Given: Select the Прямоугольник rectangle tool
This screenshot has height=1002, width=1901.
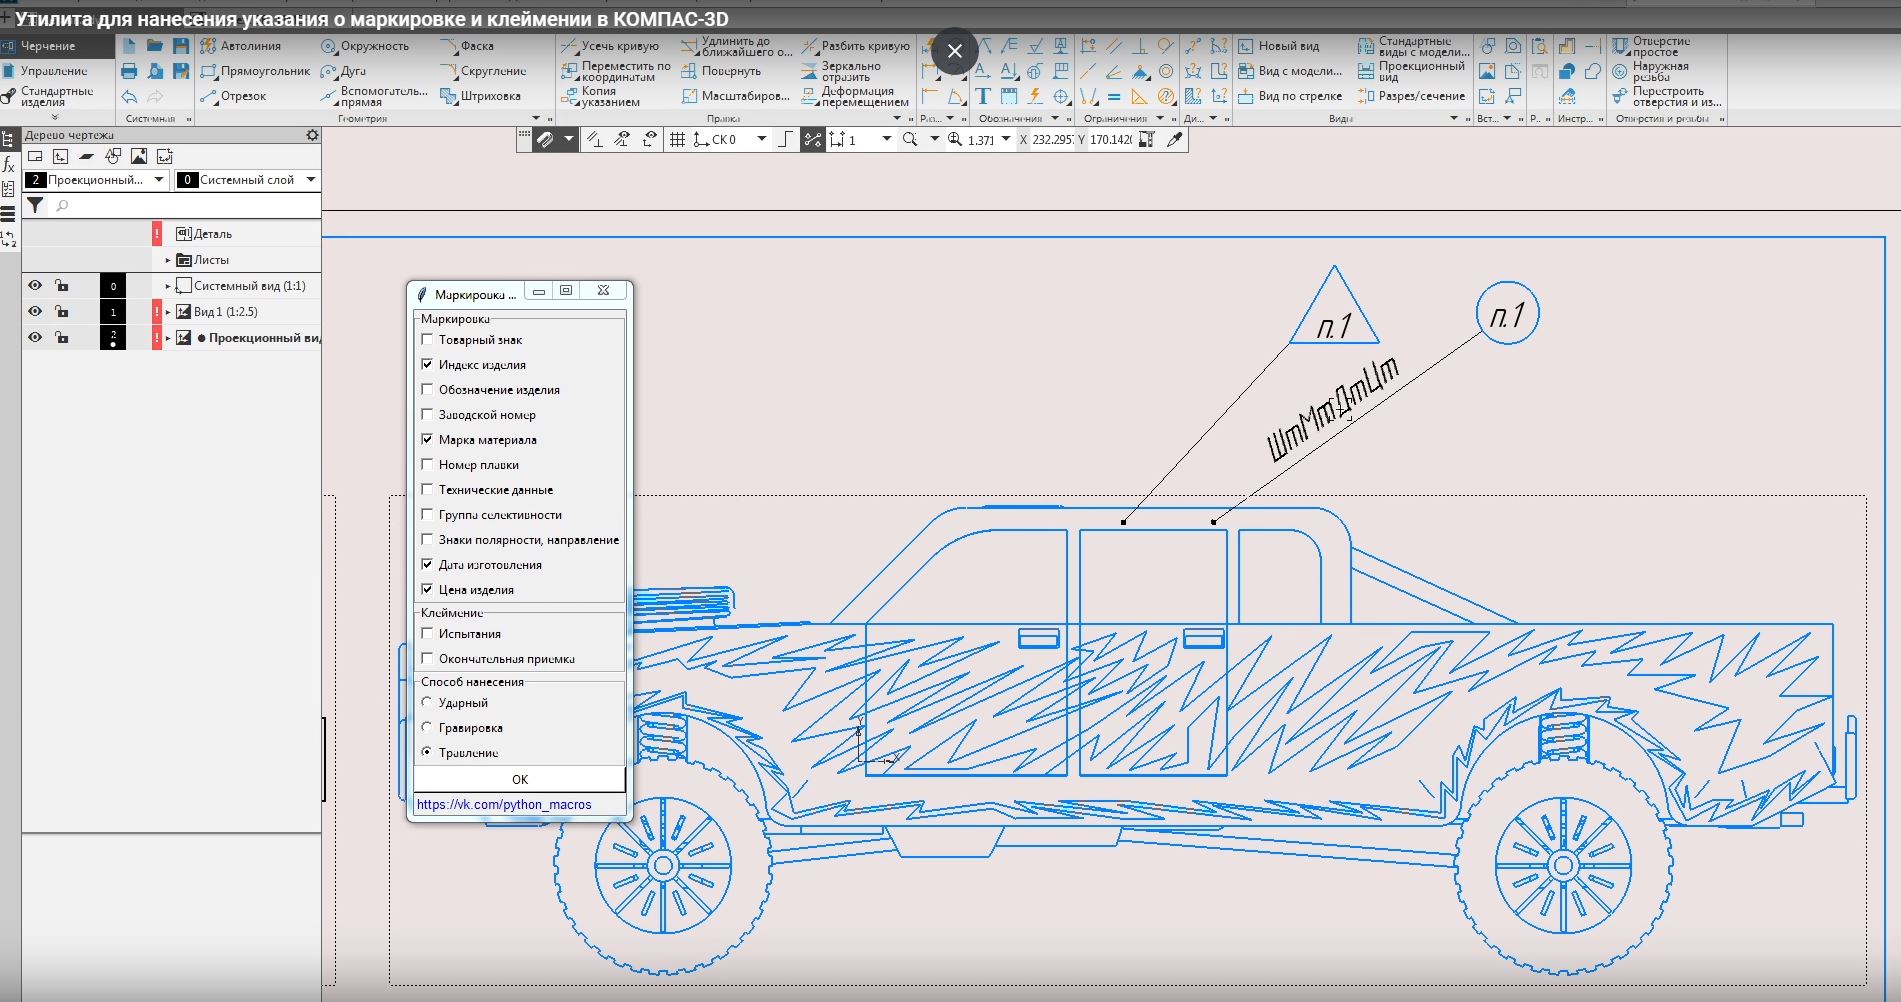Looking at the screenshot, I should point(255,71).
